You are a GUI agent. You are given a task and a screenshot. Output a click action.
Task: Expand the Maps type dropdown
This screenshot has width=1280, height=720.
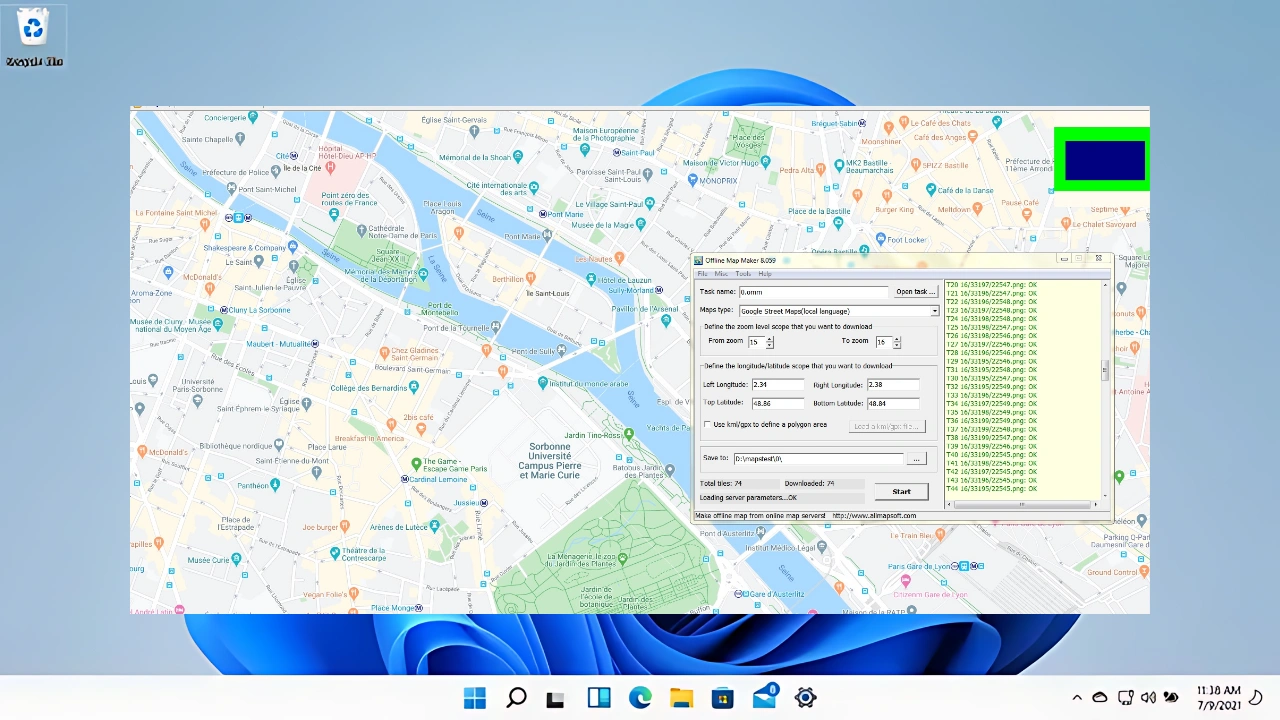click(935, 311)
